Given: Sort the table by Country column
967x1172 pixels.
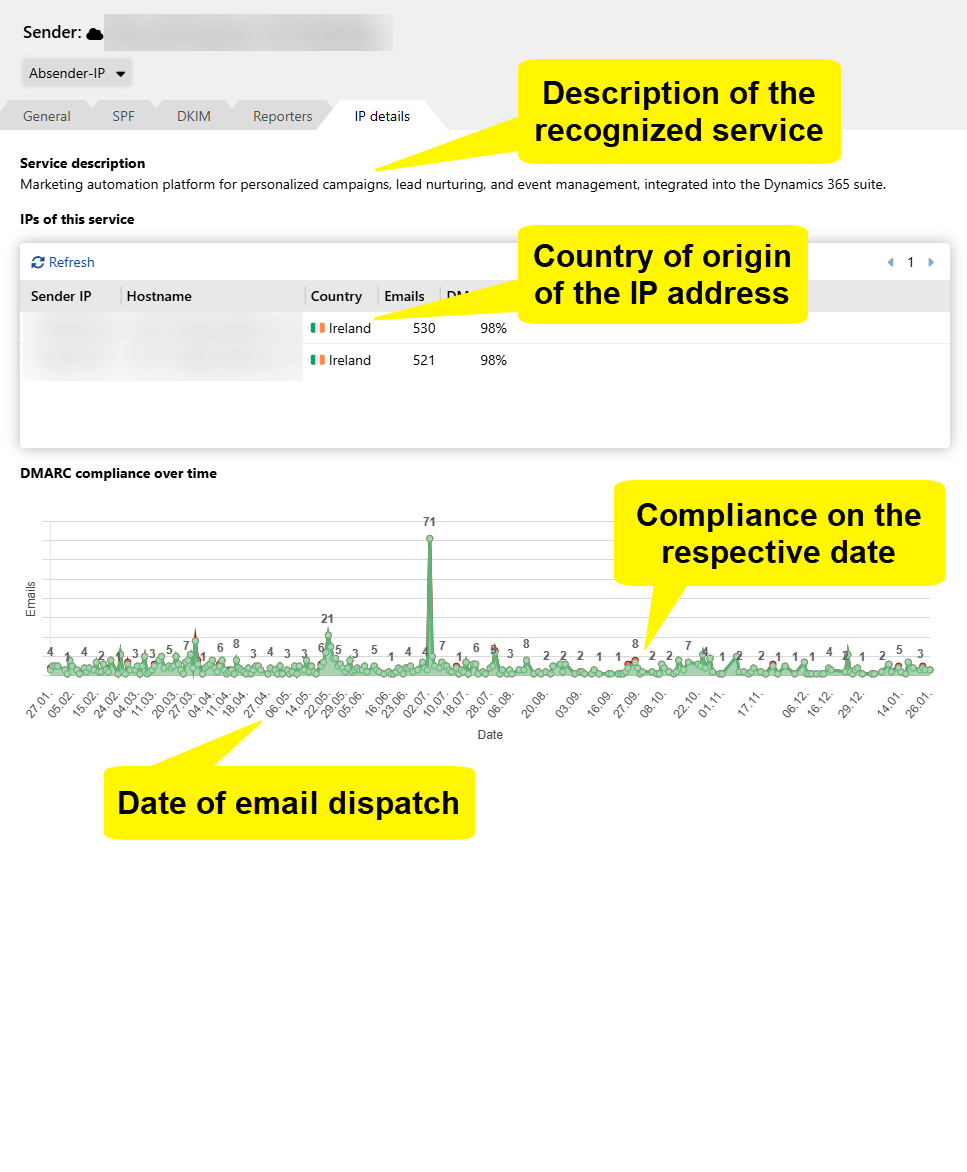Looking at the screenshot, I should pos(336,296).
